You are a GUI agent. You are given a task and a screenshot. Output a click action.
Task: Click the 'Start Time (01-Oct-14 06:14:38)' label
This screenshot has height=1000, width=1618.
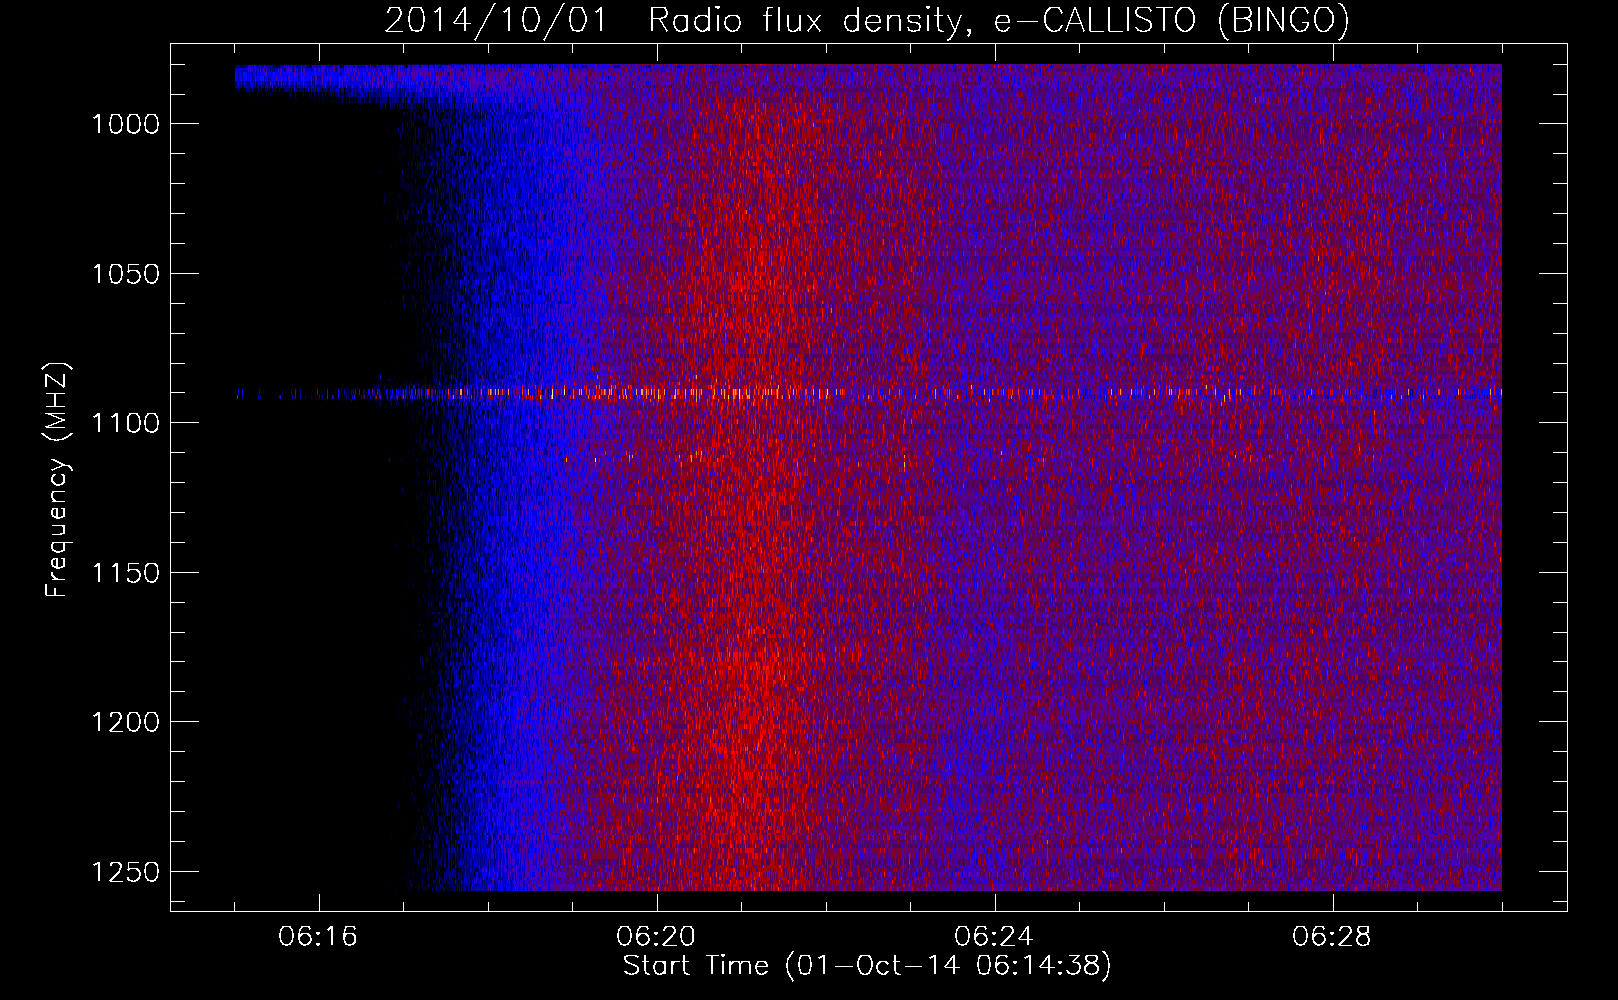[867, 966]
